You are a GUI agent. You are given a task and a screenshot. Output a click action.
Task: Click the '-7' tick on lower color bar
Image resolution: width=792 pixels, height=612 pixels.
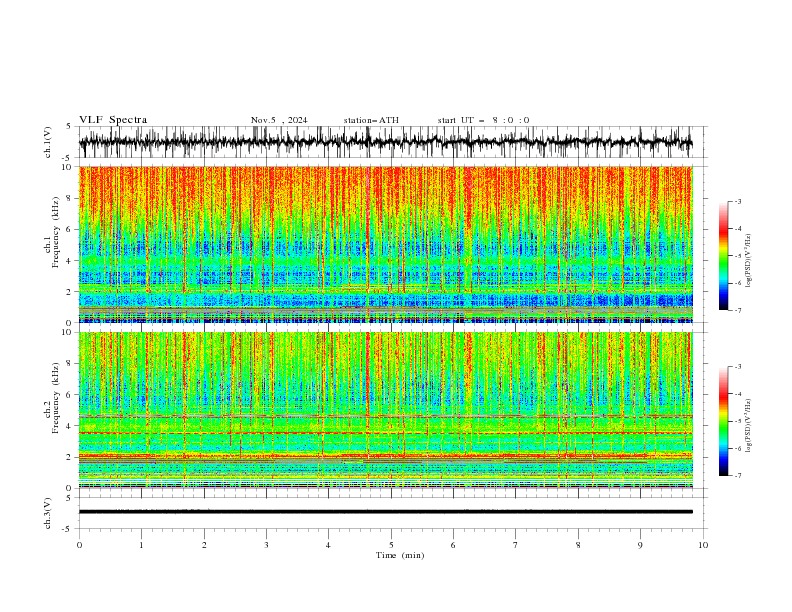point(737,476)
